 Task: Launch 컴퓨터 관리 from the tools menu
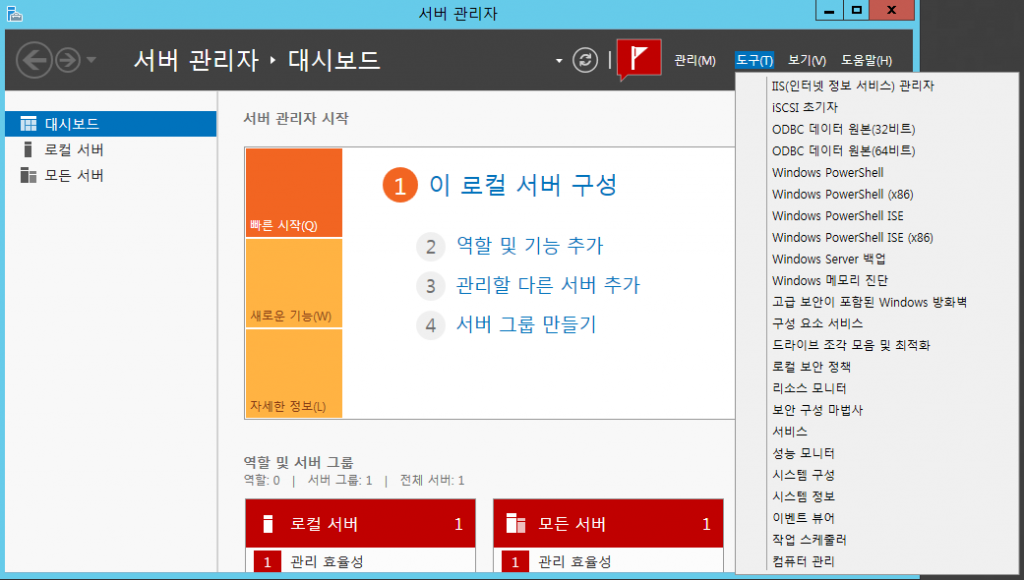tap(803, 561)
